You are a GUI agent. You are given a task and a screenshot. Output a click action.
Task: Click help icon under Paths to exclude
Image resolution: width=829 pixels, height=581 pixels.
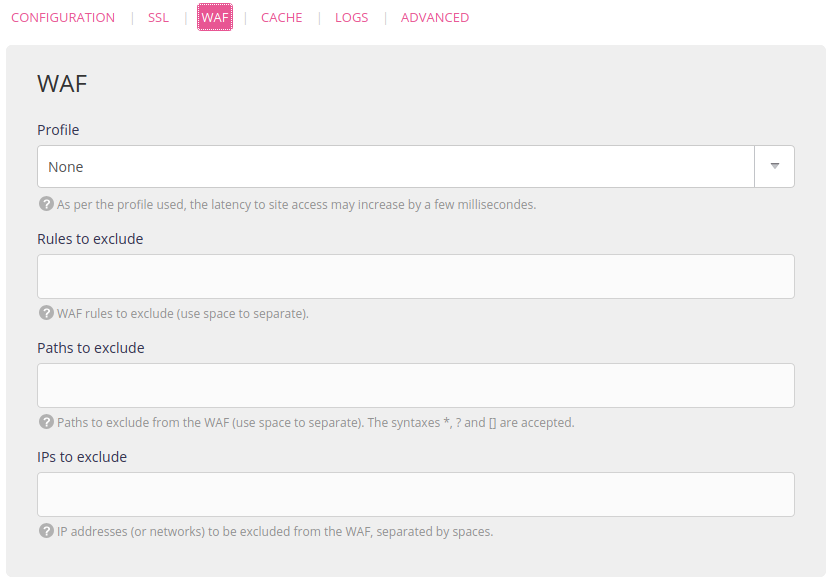pyautogui.click(x=46, y=422)
